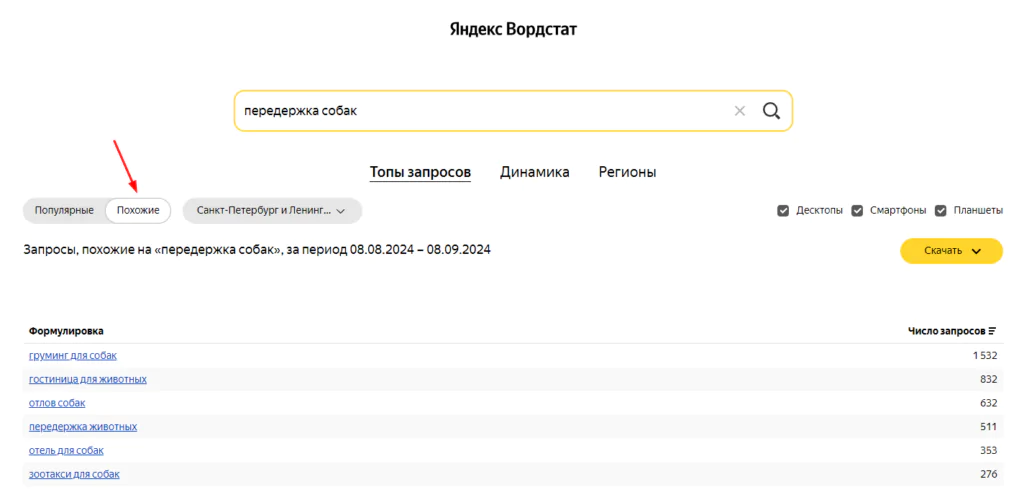The width and height of the screenshot is (1024, 492).
Task: Open the Санкт-Петербург region dropdown
Action: (x=272, y=211)
